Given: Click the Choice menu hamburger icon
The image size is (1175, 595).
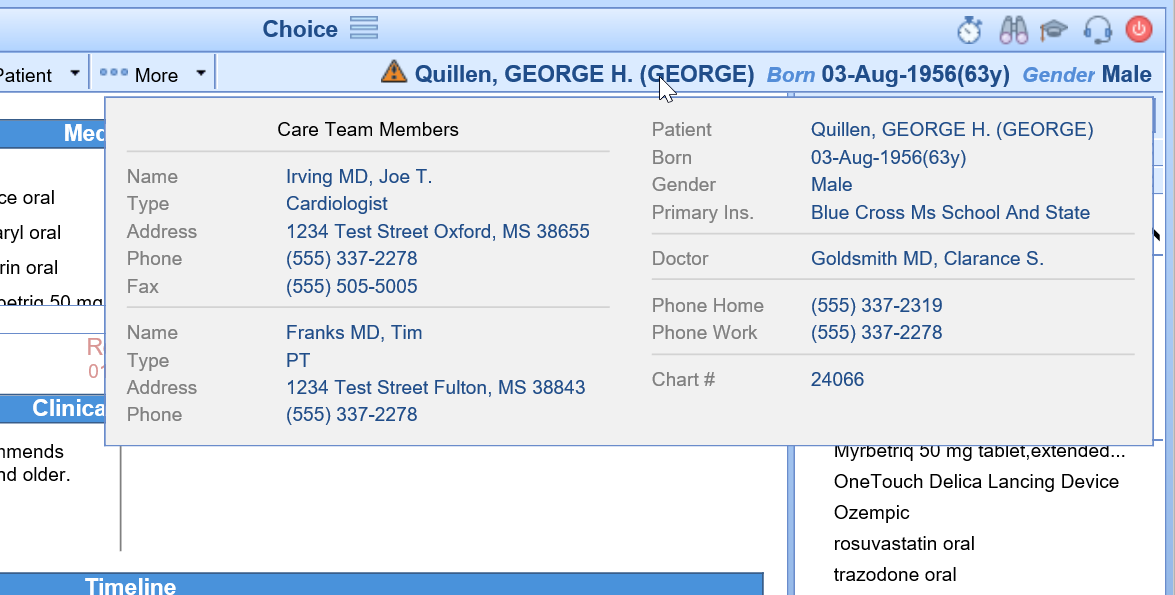Looking at the screenshot, I should 364,29.
